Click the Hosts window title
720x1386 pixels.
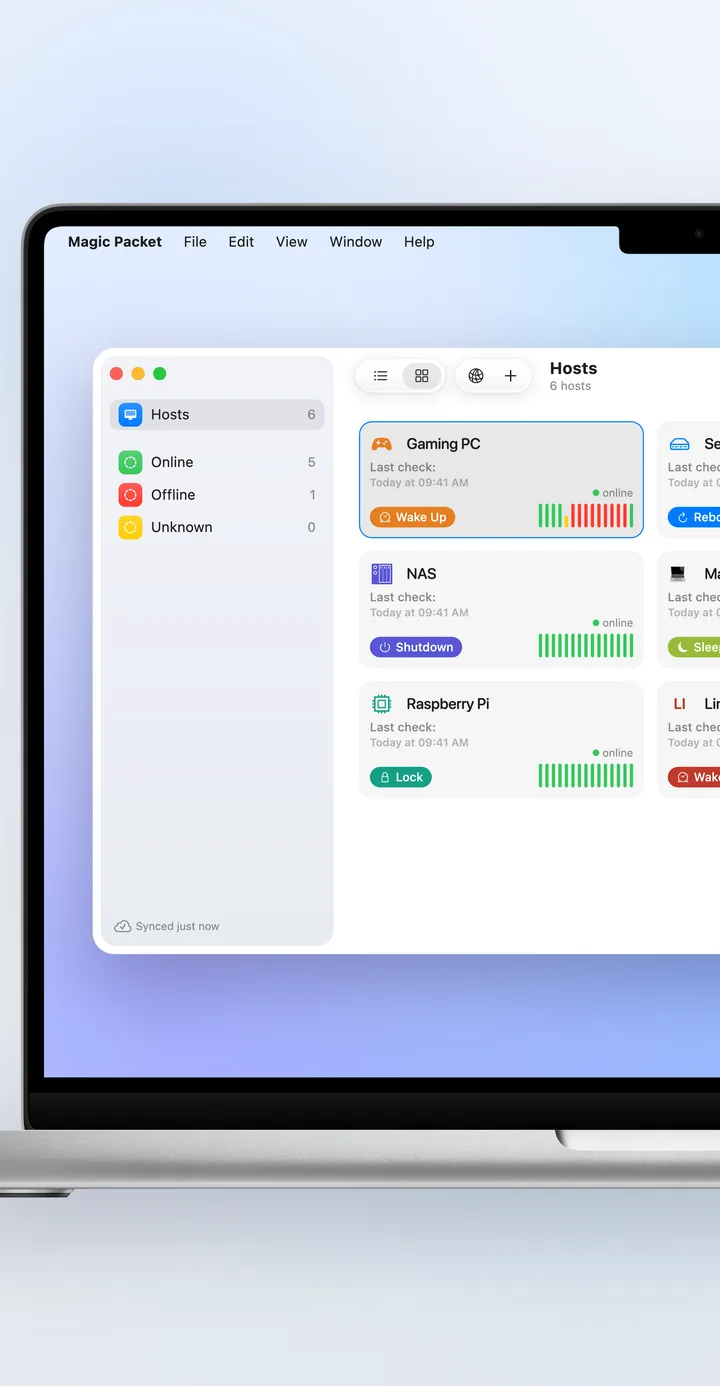573,369
